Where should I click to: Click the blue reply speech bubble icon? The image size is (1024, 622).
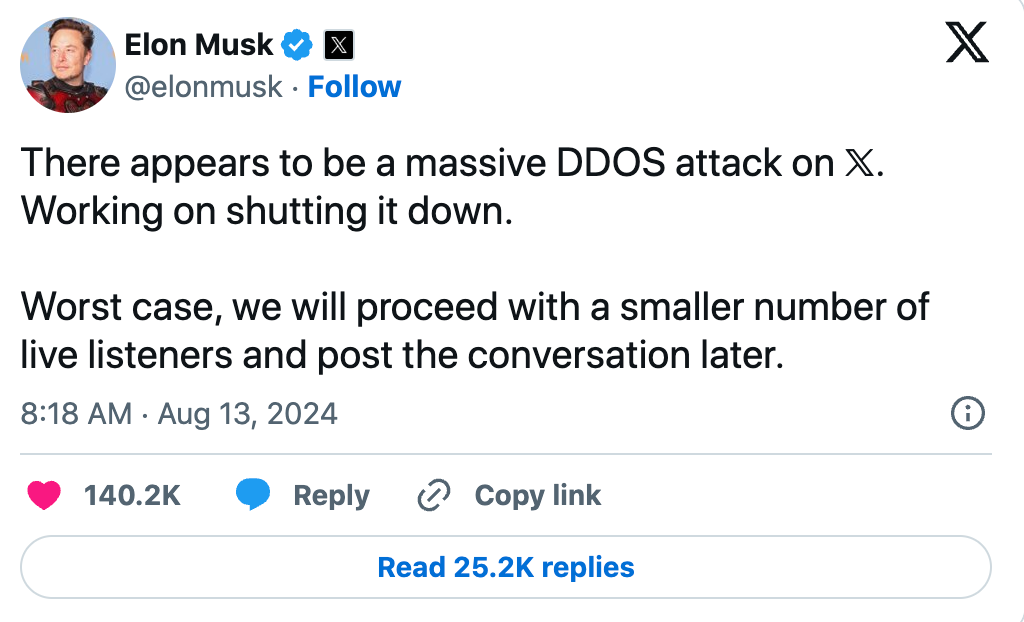tap(253, 494)
